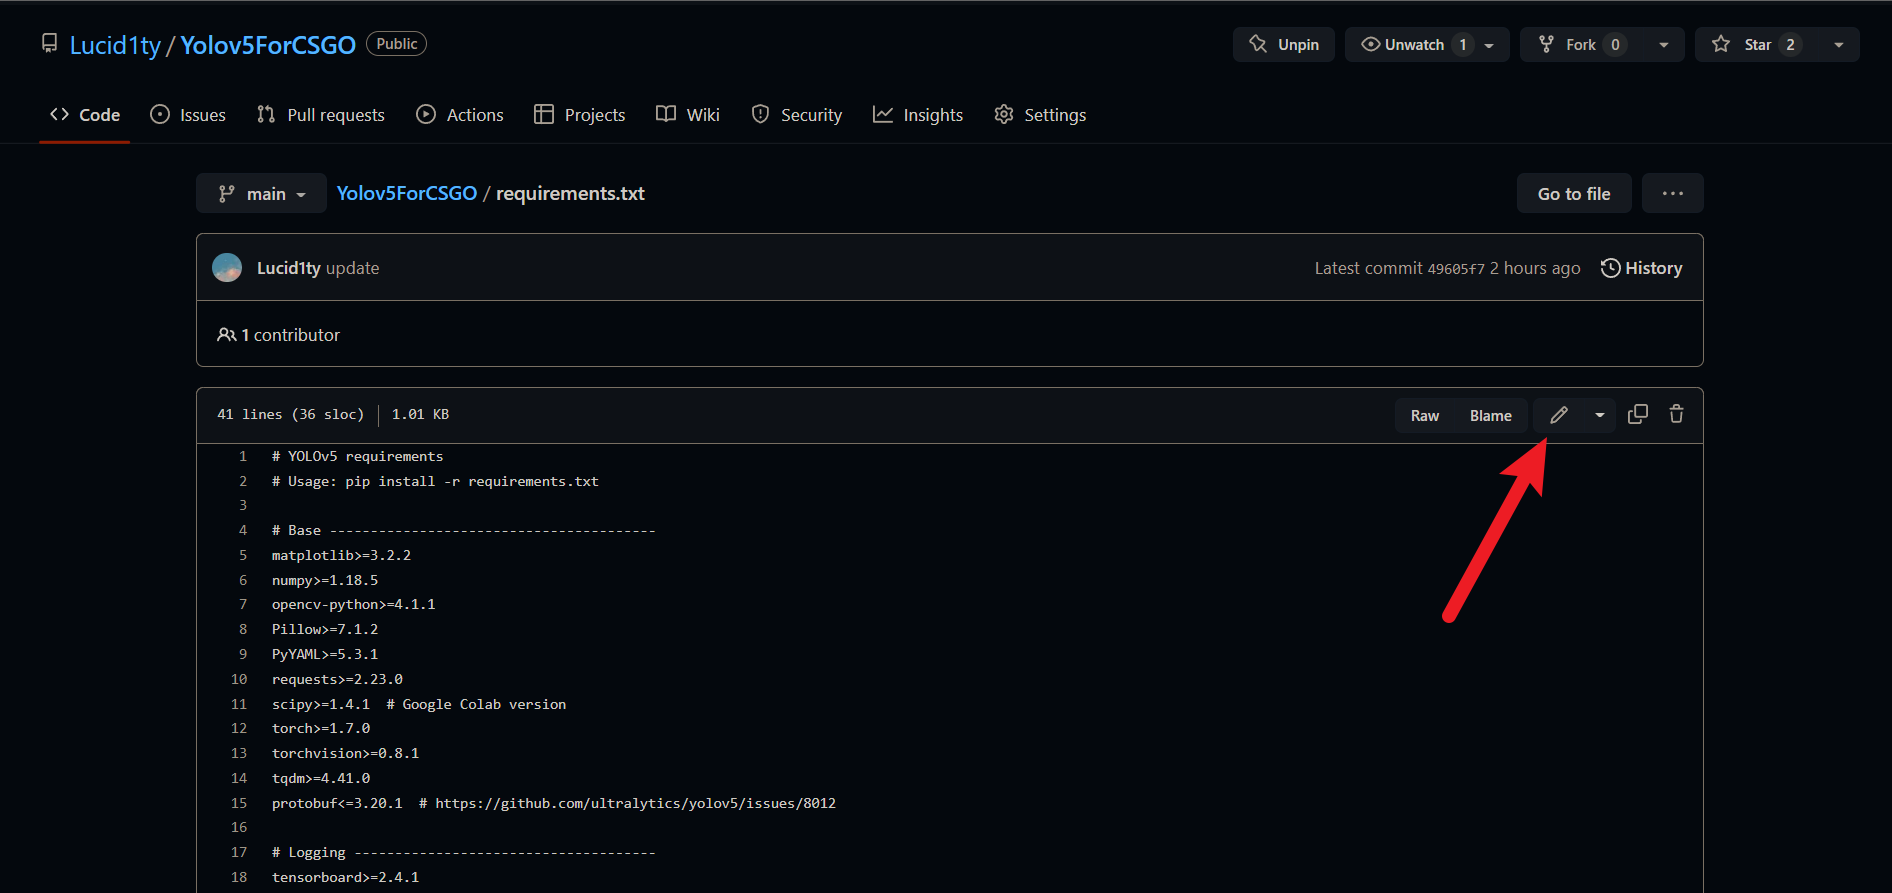Open repository Settings tab
Image resolution: width=1892 pixels, height=893 pixels.
point(1040,115)
